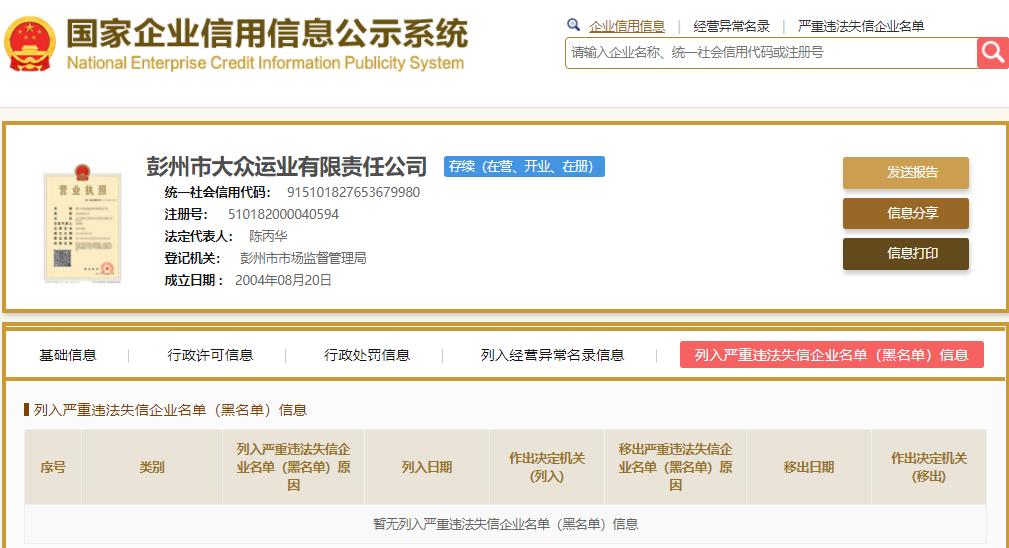Click the 存续（在营、开业、在册）status badge
Viewport: 1009px width, 548px height.
[524, 167]
